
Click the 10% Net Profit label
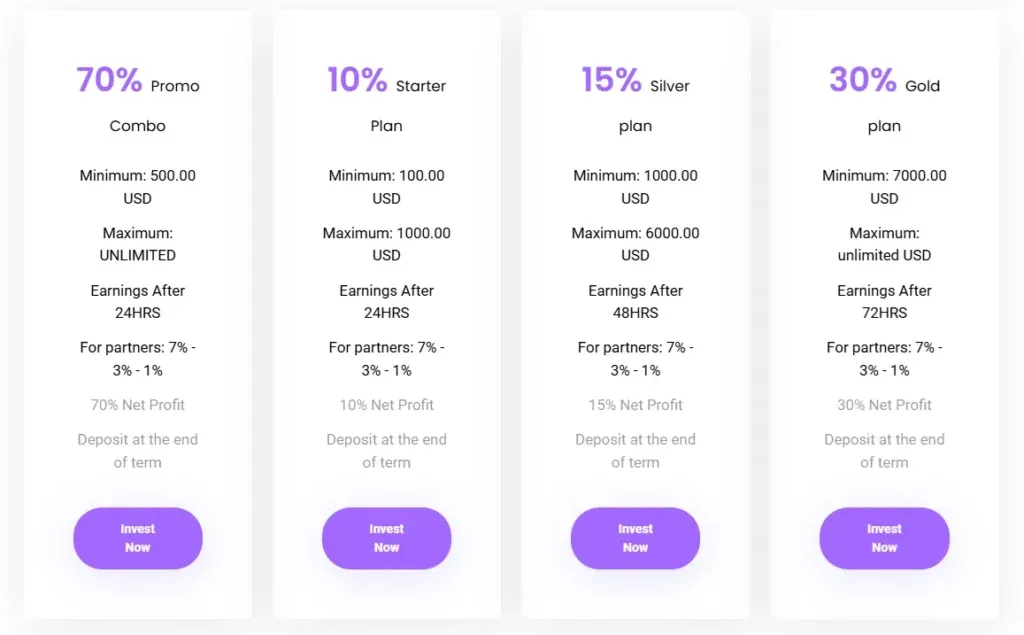pos(386,405)
